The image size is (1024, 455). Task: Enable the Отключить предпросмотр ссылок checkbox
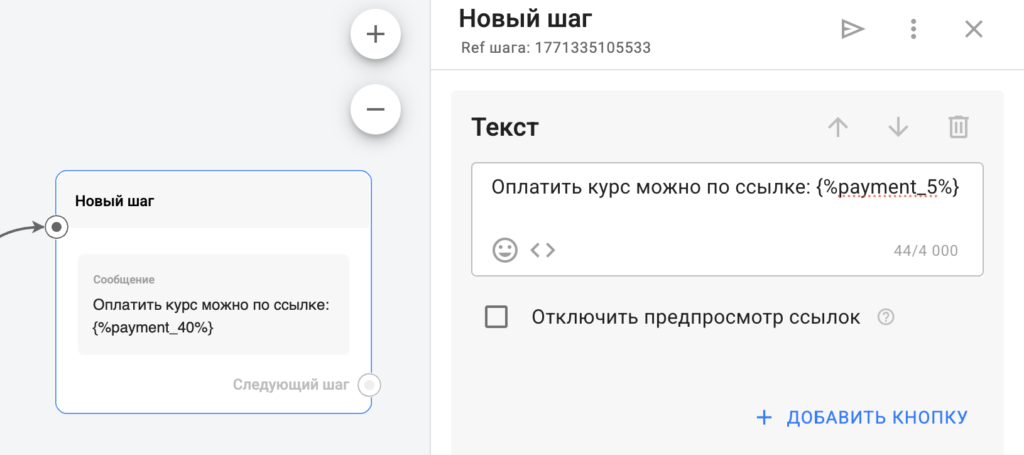(x=496, y=318)
